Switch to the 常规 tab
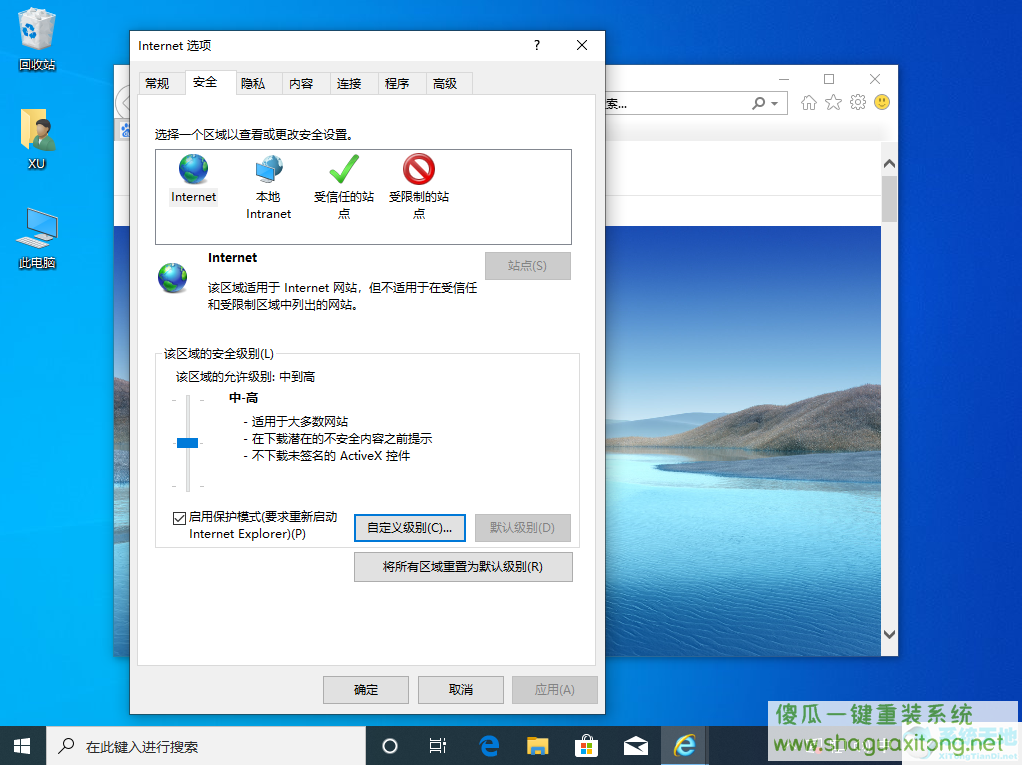The height and width of the screenshot is (765, 1022). [x=157, y=83]
